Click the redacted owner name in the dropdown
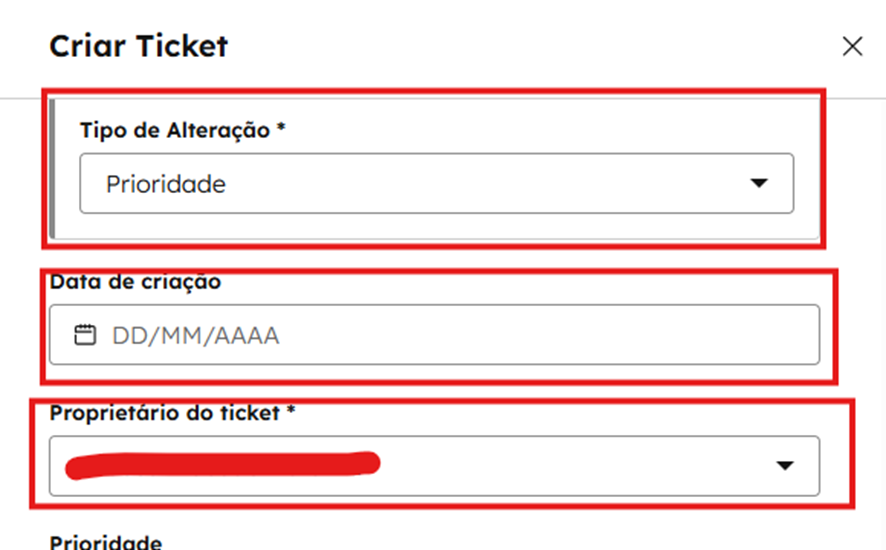 [220, 463]
